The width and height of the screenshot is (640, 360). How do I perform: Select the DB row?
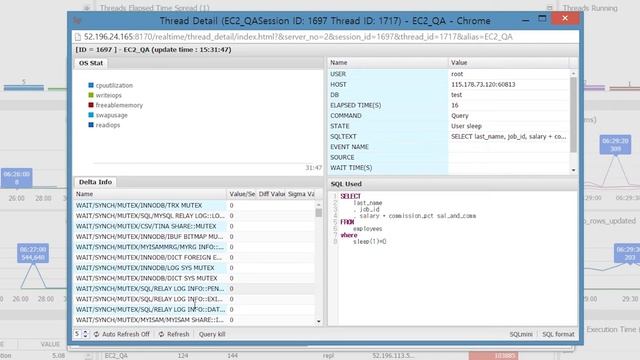point(449,95)
